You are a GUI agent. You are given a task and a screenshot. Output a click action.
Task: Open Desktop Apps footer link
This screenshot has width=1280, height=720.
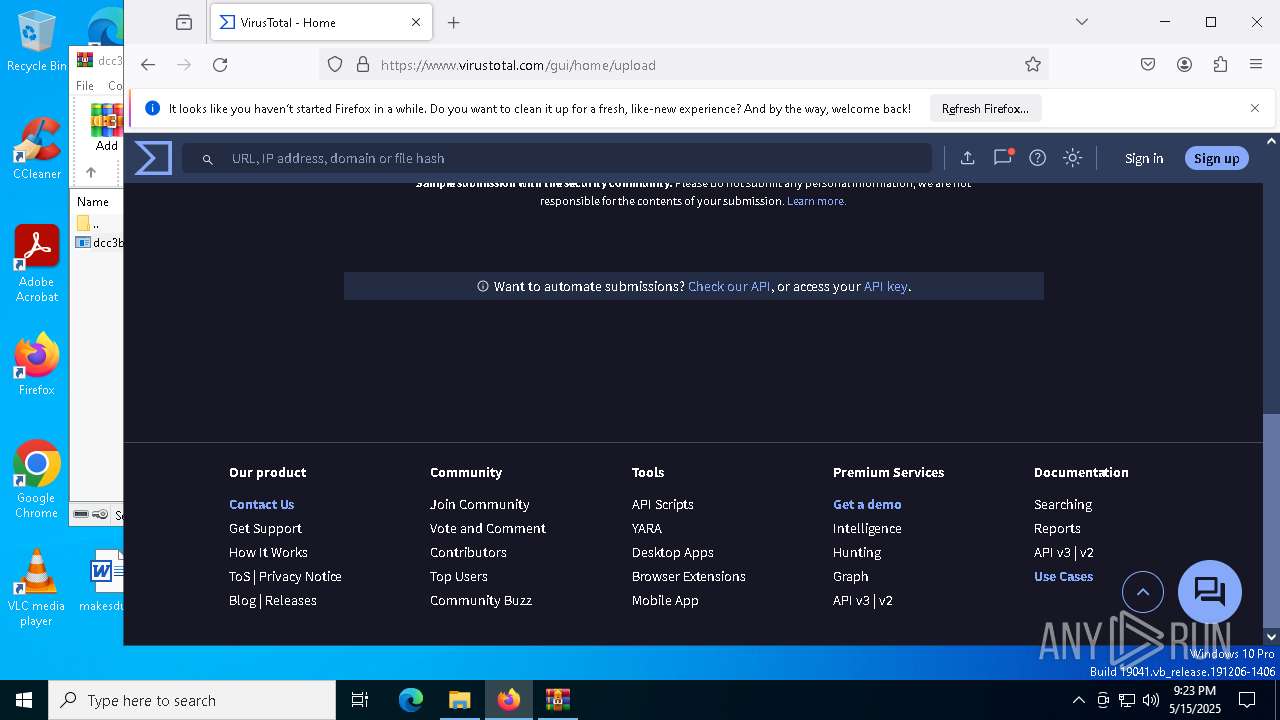[673, 552]
